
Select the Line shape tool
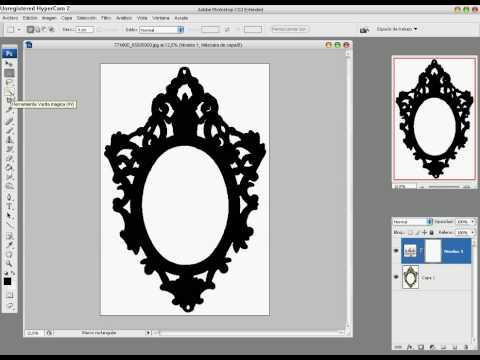click(9, 226)
